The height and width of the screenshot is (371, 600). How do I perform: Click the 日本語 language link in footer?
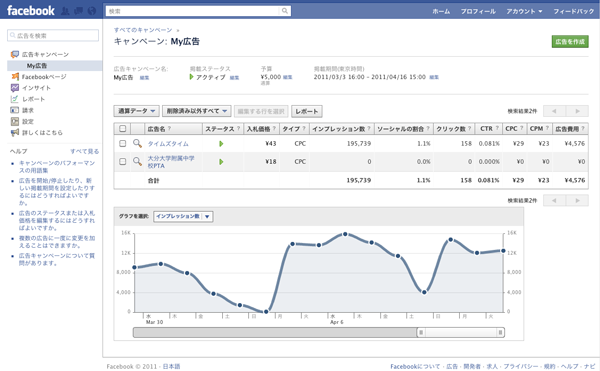coord(171,366)
